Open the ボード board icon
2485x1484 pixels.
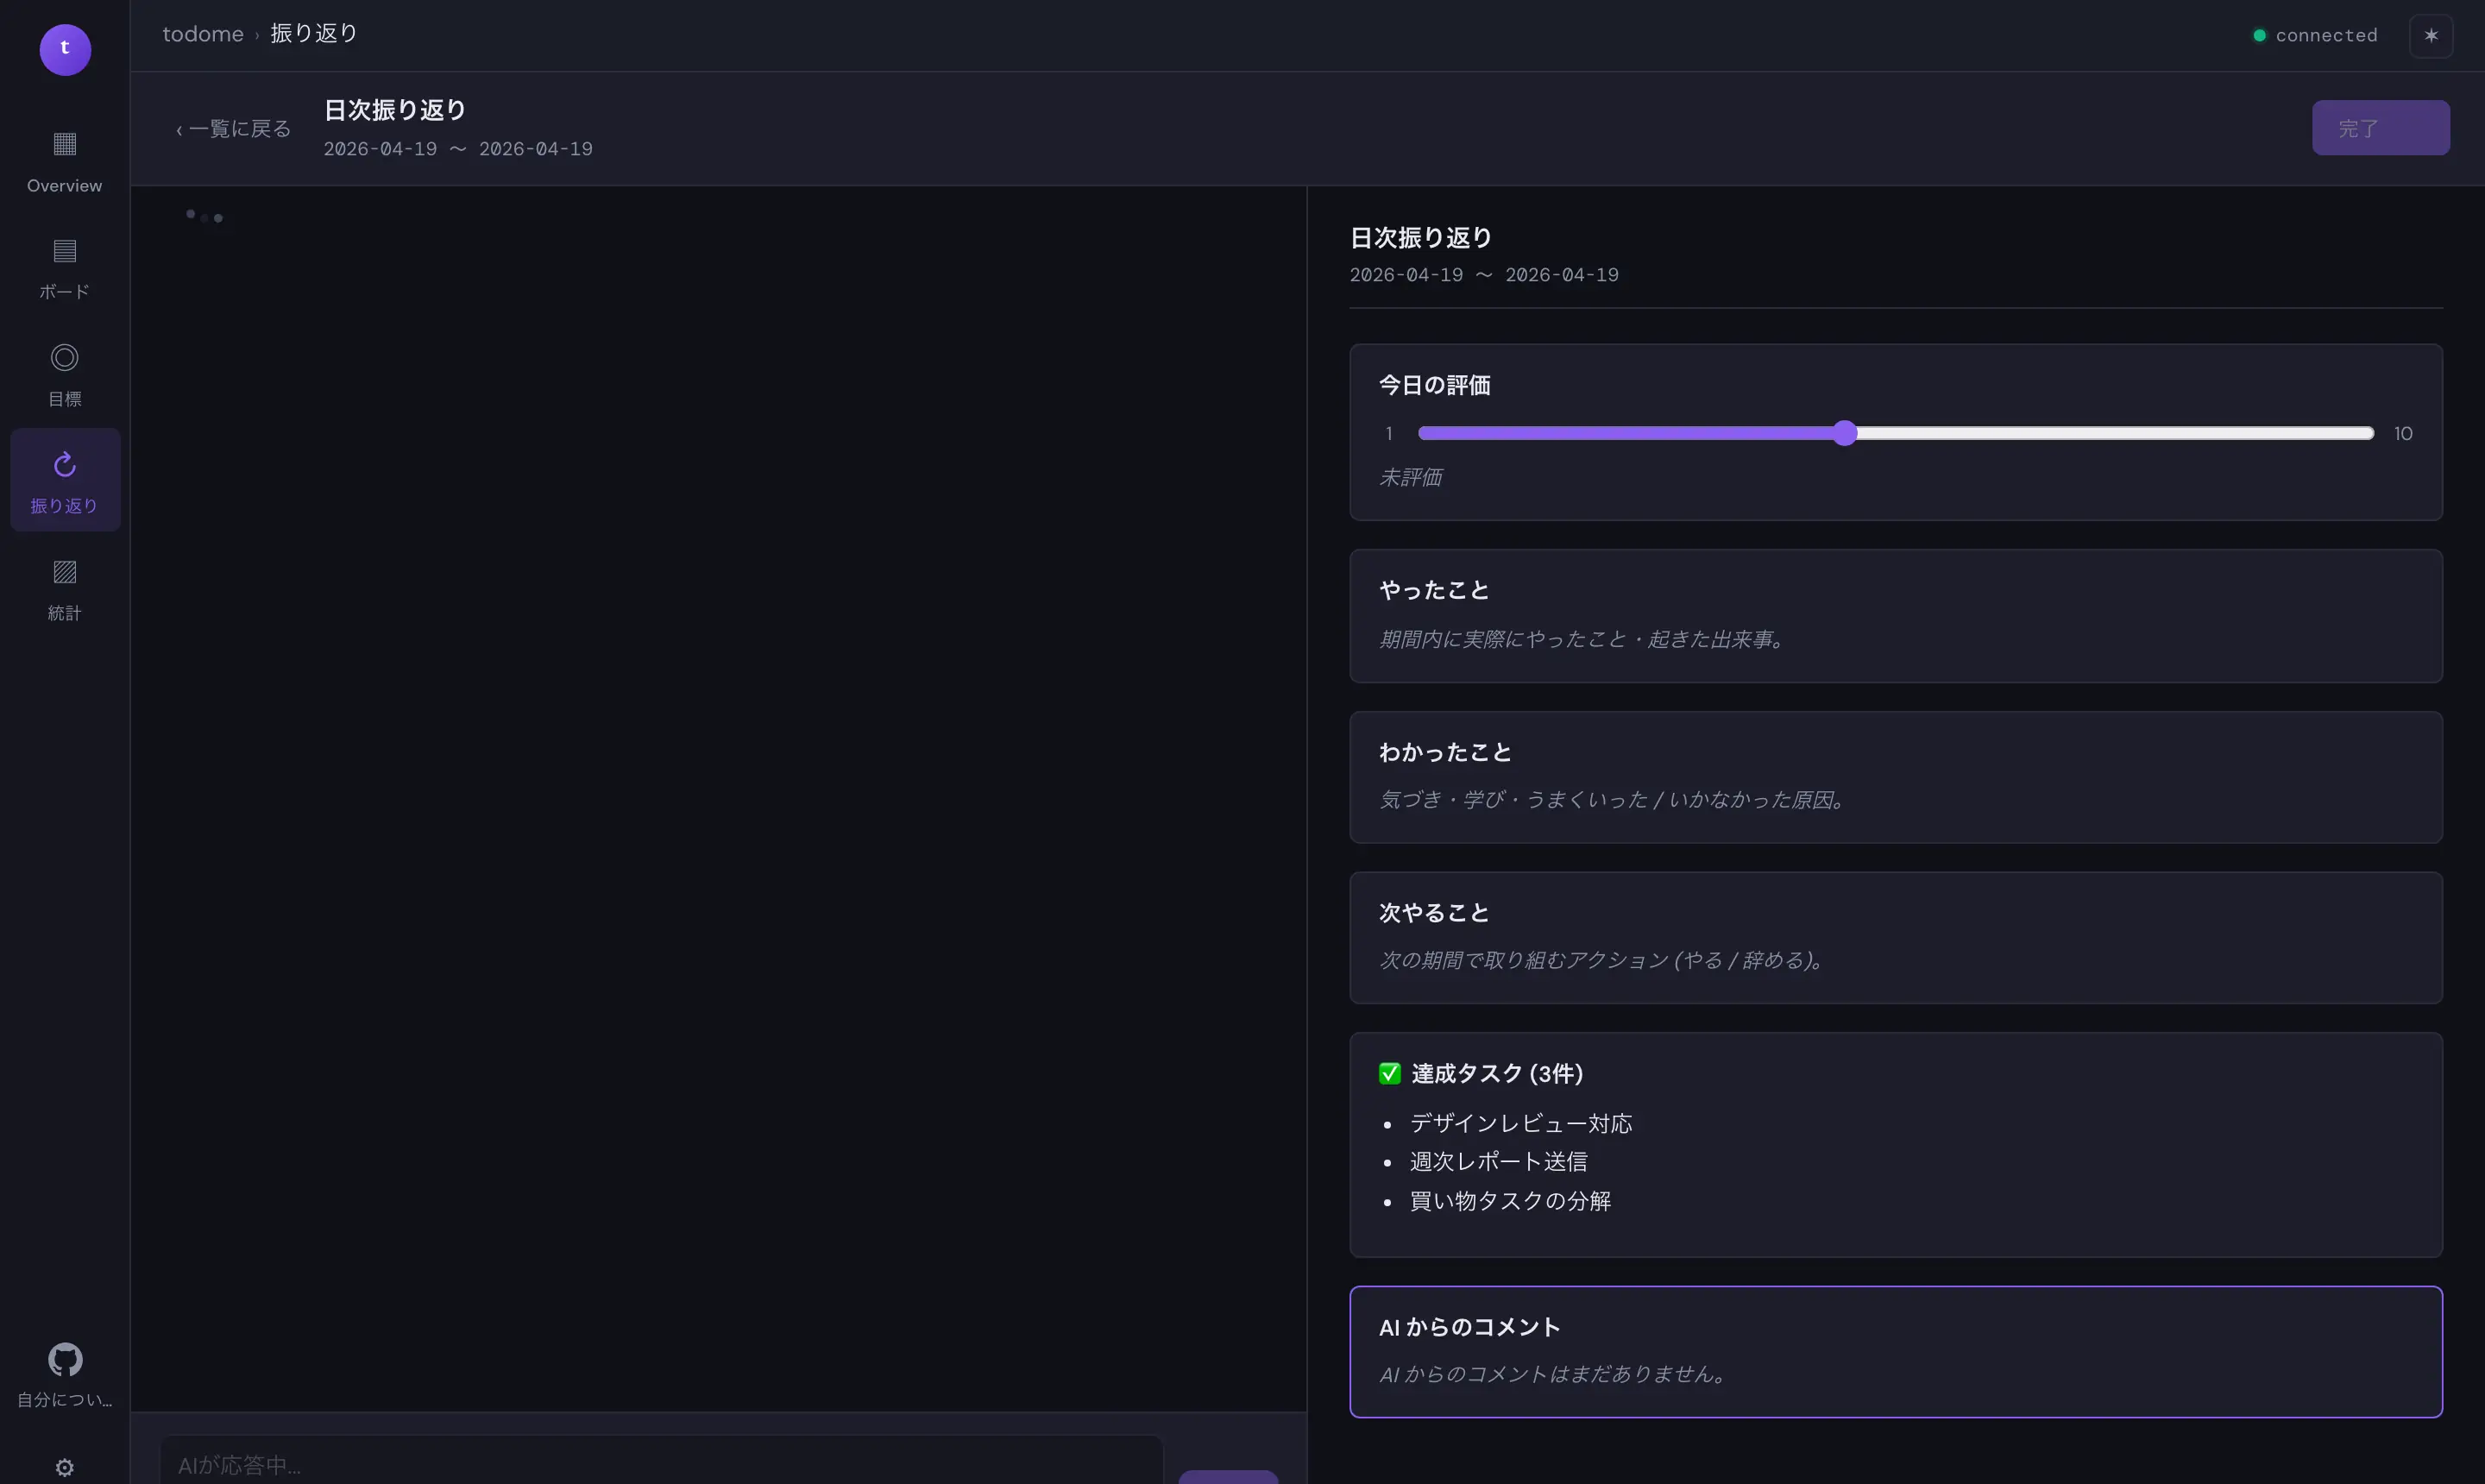click(x=65, y=251)
